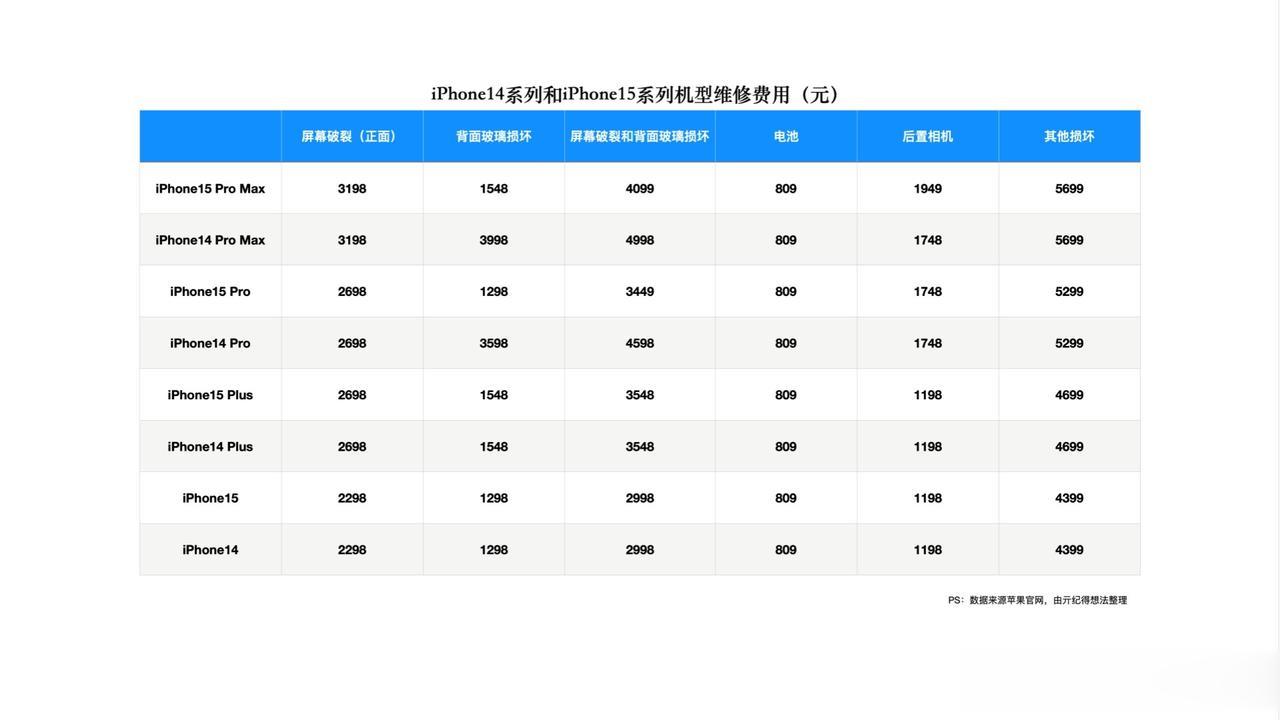Click the 3449 cell

click(640, 292)
